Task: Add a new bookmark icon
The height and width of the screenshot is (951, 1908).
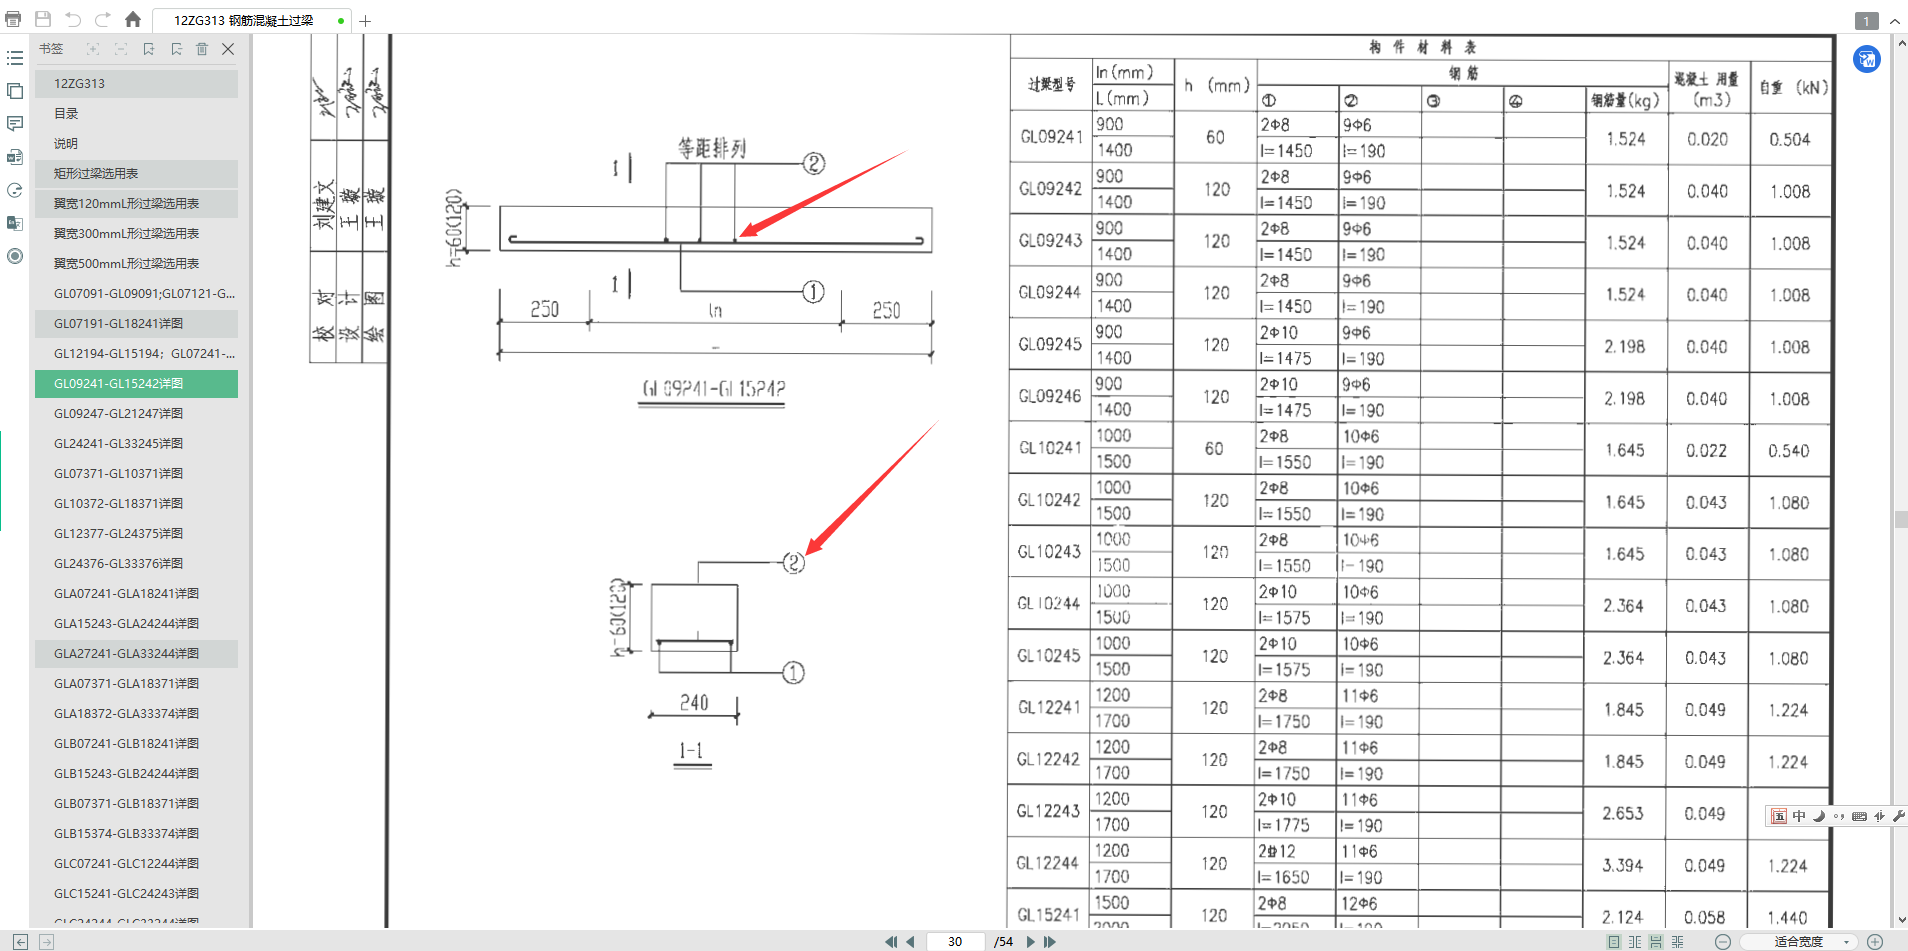Action: (x=149, y=49)
